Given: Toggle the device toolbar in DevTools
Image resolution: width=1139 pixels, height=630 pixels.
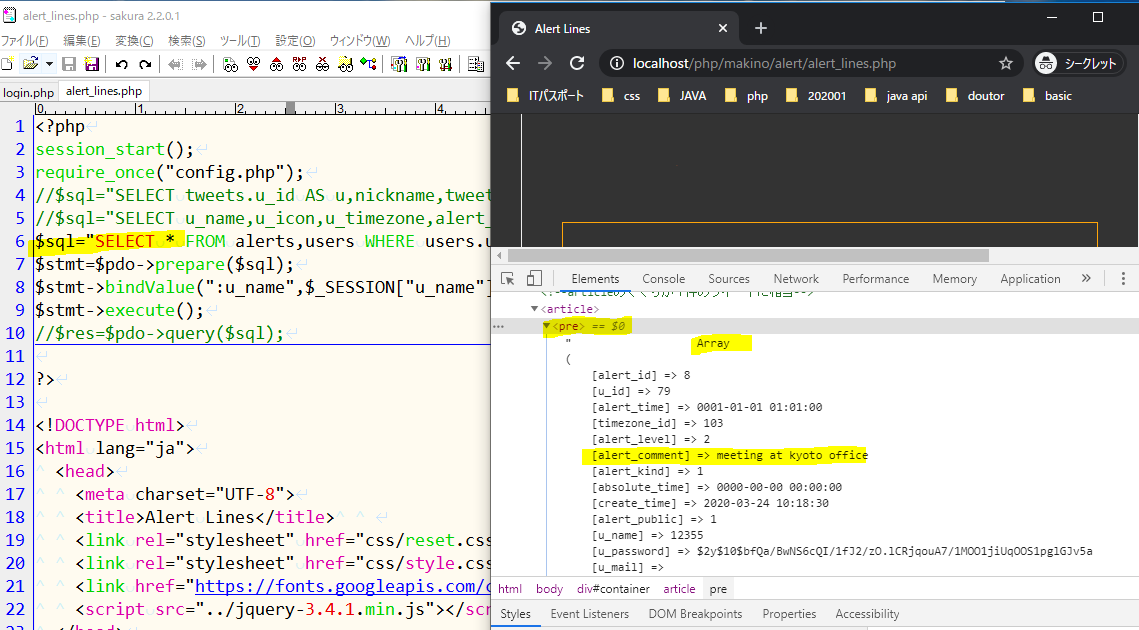Looking at the screenshot, I should (x=534, y=279).
